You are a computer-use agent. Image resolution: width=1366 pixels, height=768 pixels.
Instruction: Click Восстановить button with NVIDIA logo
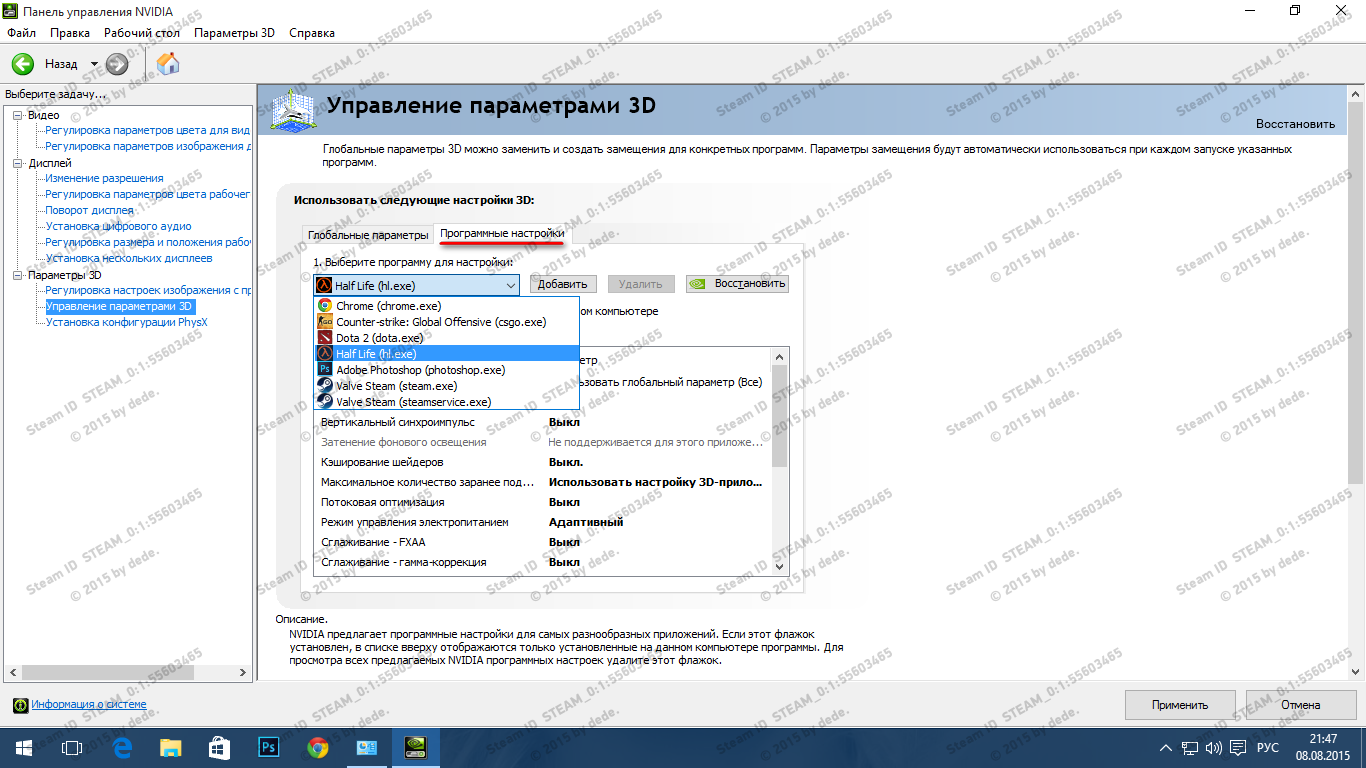coord(737,284)
